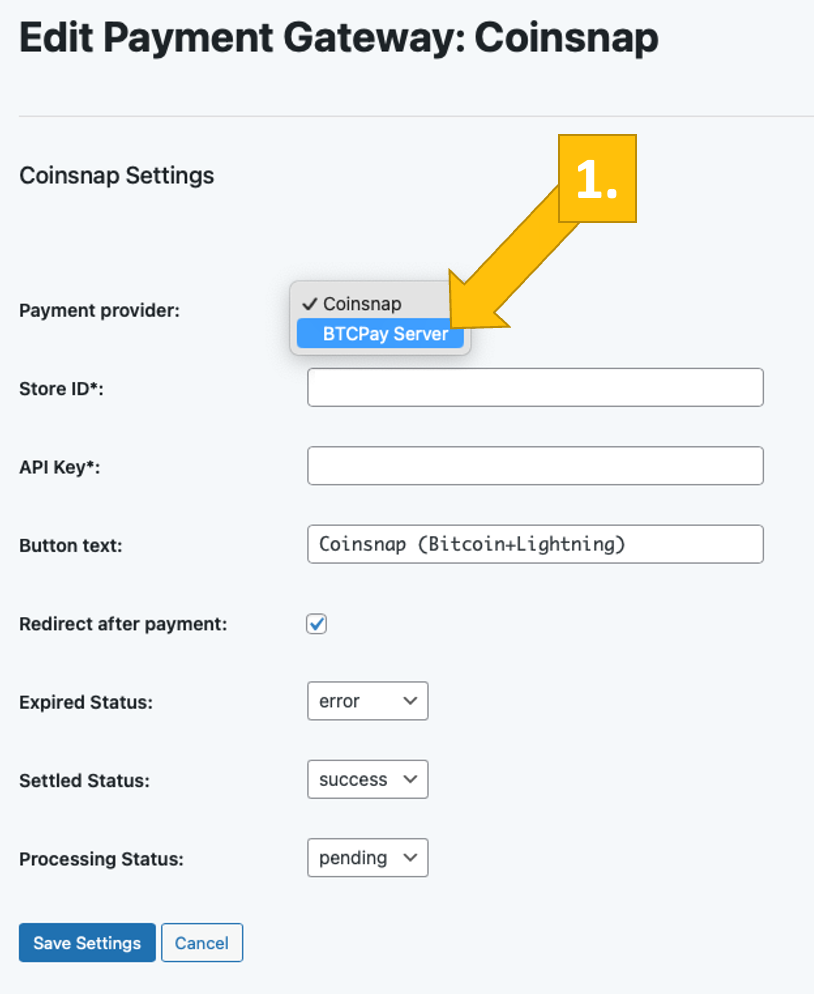Expand the Settled Status dropdown
Image resolution: width=814 pixels, height=994 pixels.
pos(367,779)
